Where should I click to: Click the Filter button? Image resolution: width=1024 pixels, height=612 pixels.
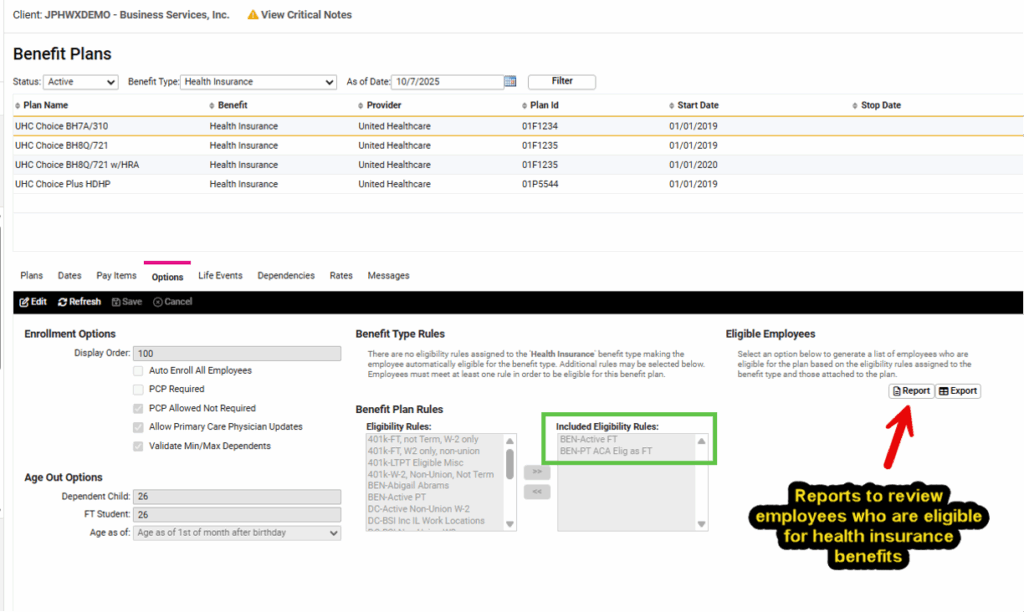click(x=561, y=82)
